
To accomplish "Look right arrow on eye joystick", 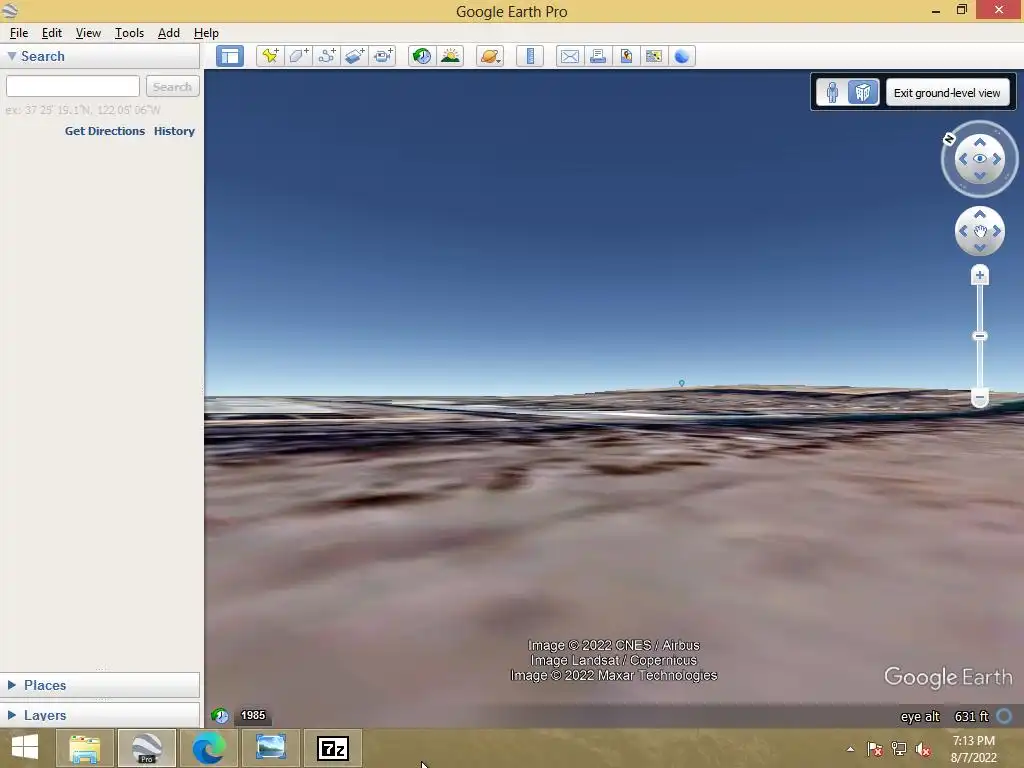I will 997,159.
